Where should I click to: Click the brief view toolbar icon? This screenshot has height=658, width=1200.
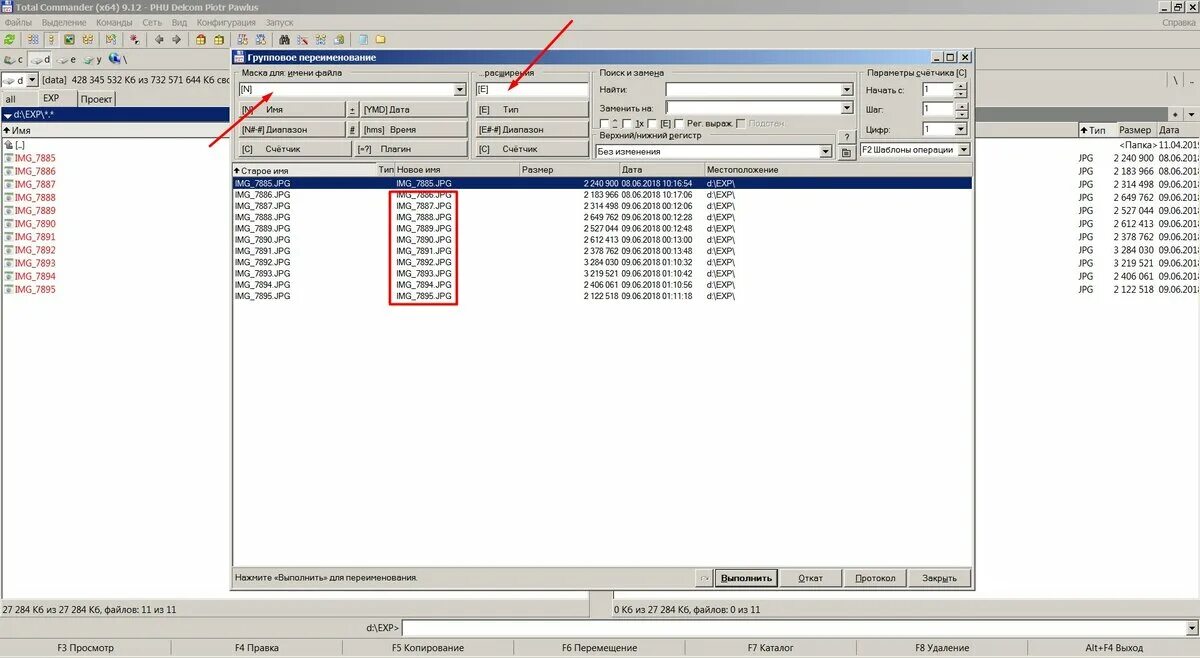tap(33, 40)
